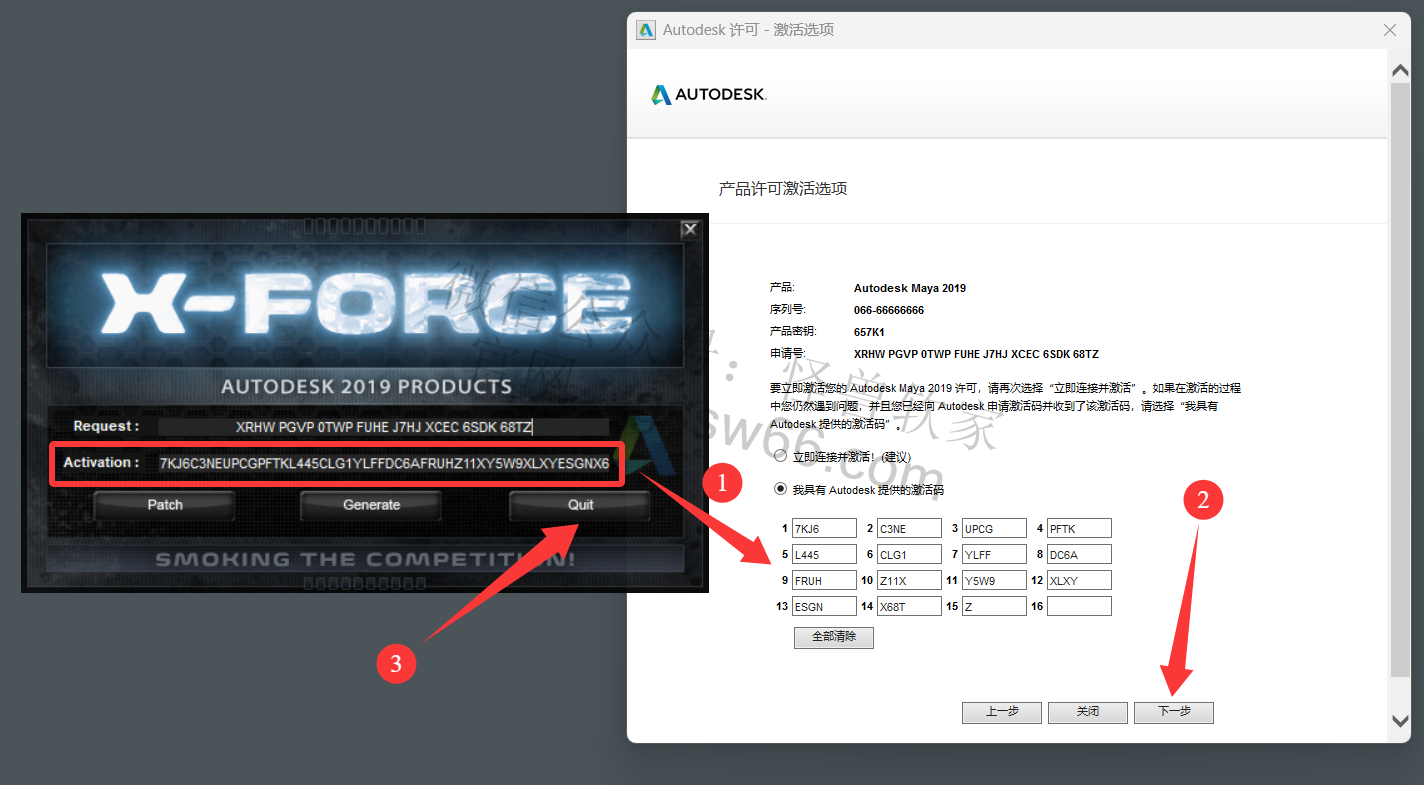The image size is (1424, 785).
Task: Click the Quit button in X-Force
Action: click(581, 505)
